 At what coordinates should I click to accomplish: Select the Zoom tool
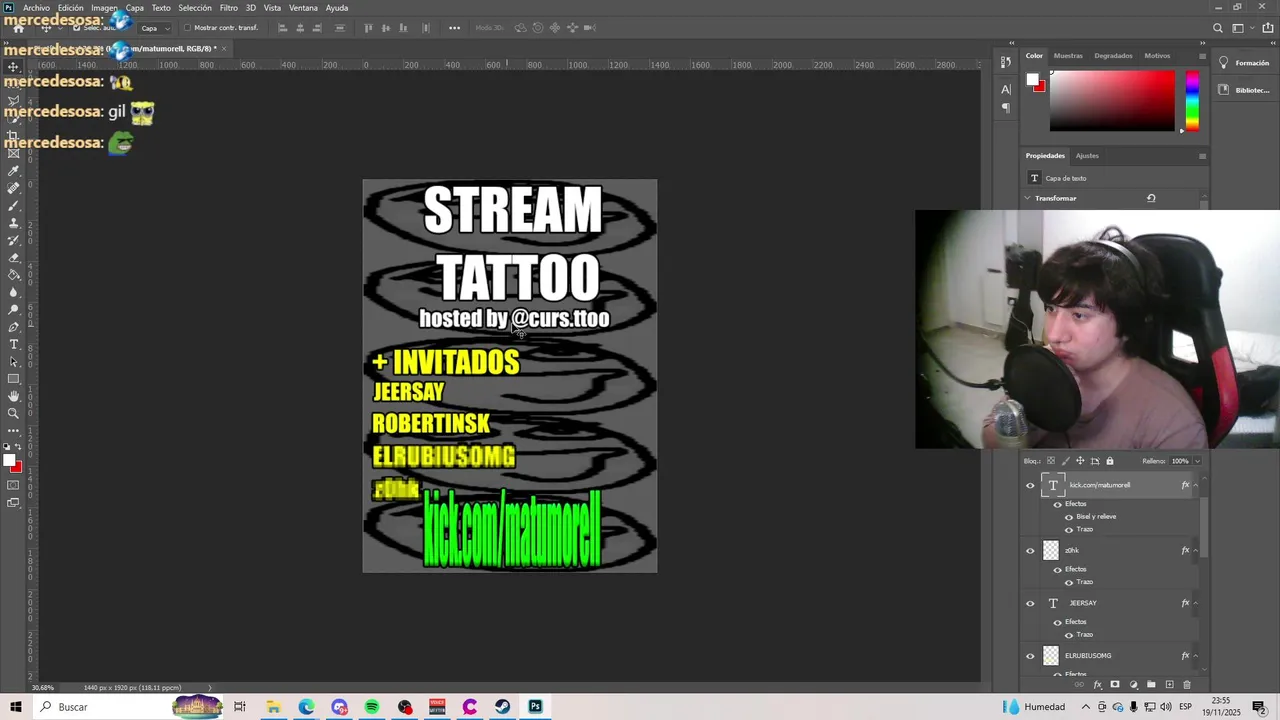pyautogui.click(x=13, y=413)
